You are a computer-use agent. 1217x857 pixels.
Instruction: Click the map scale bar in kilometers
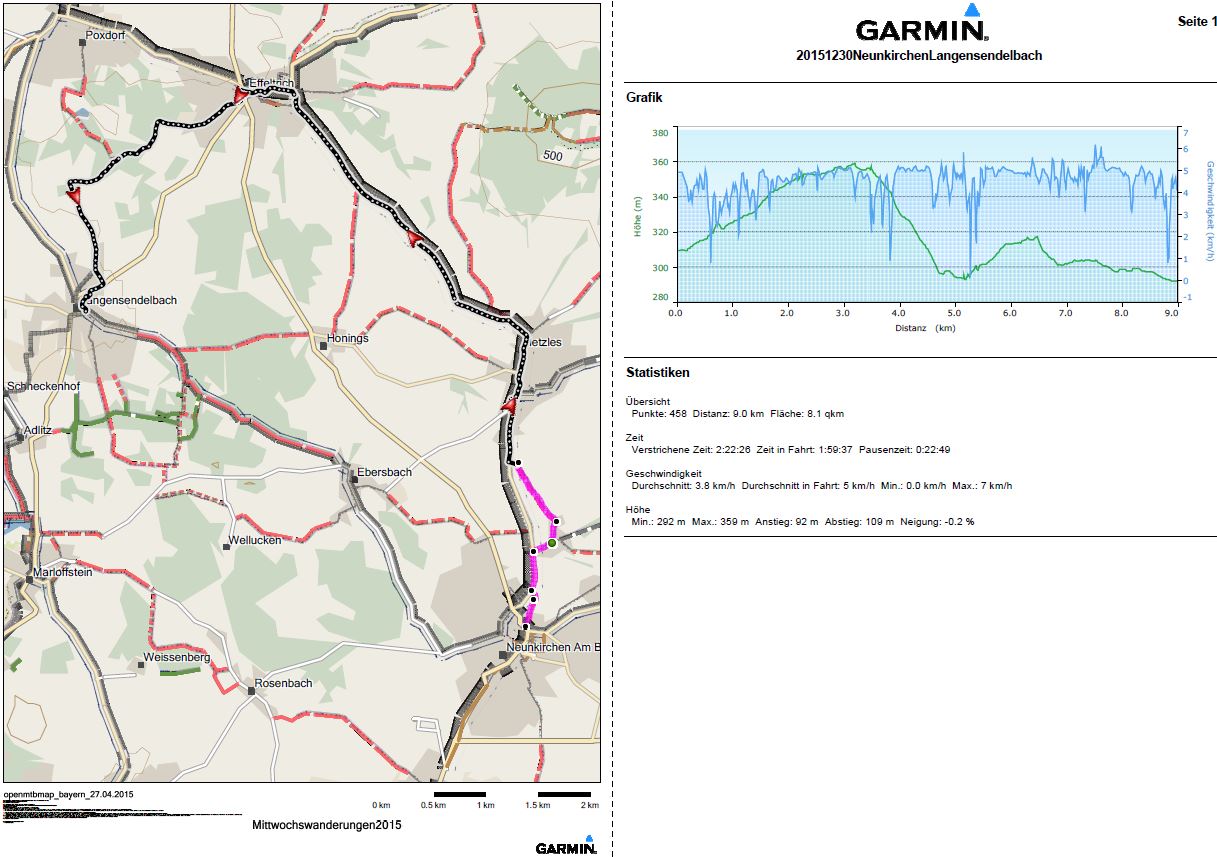pos(486,797)
